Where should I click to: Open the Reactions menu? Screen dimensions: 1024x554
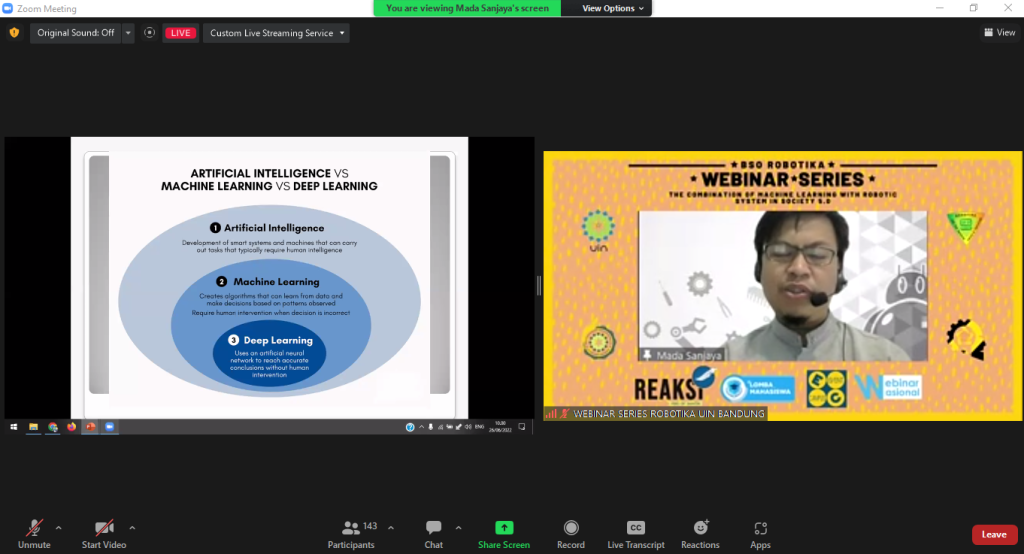click(x=700, y=533)
